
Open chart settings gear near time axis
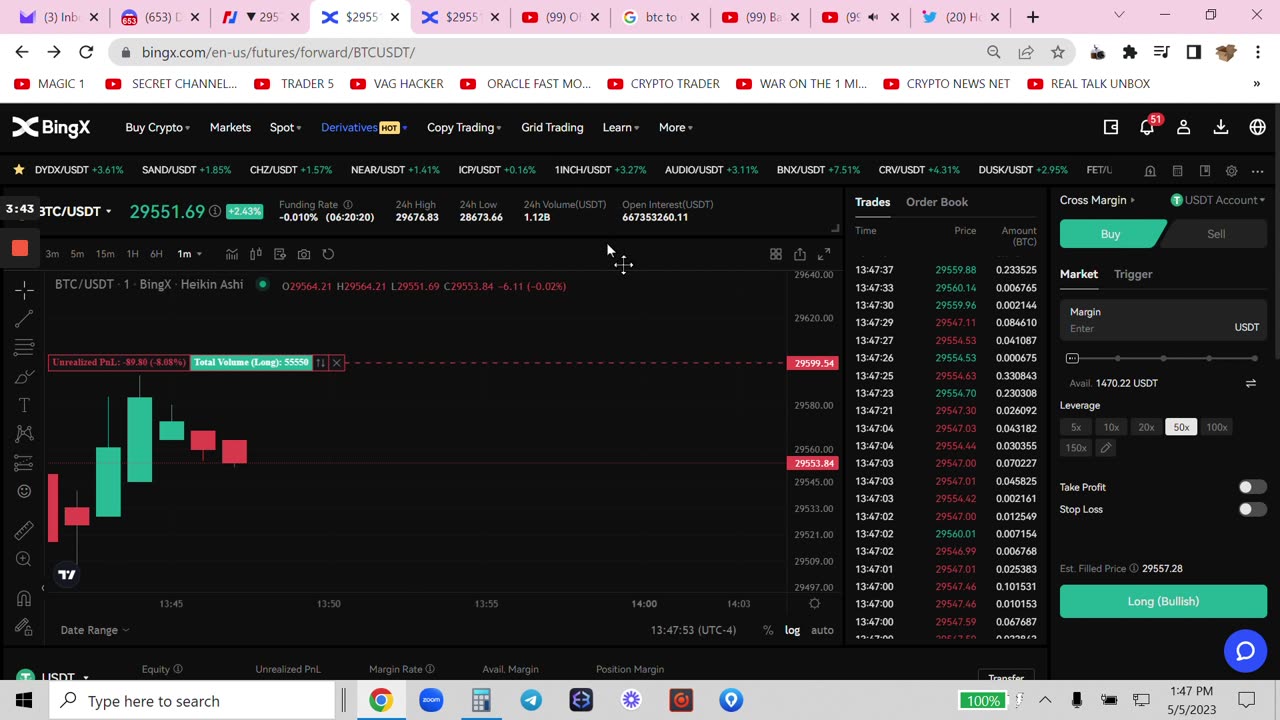(814, 604)
